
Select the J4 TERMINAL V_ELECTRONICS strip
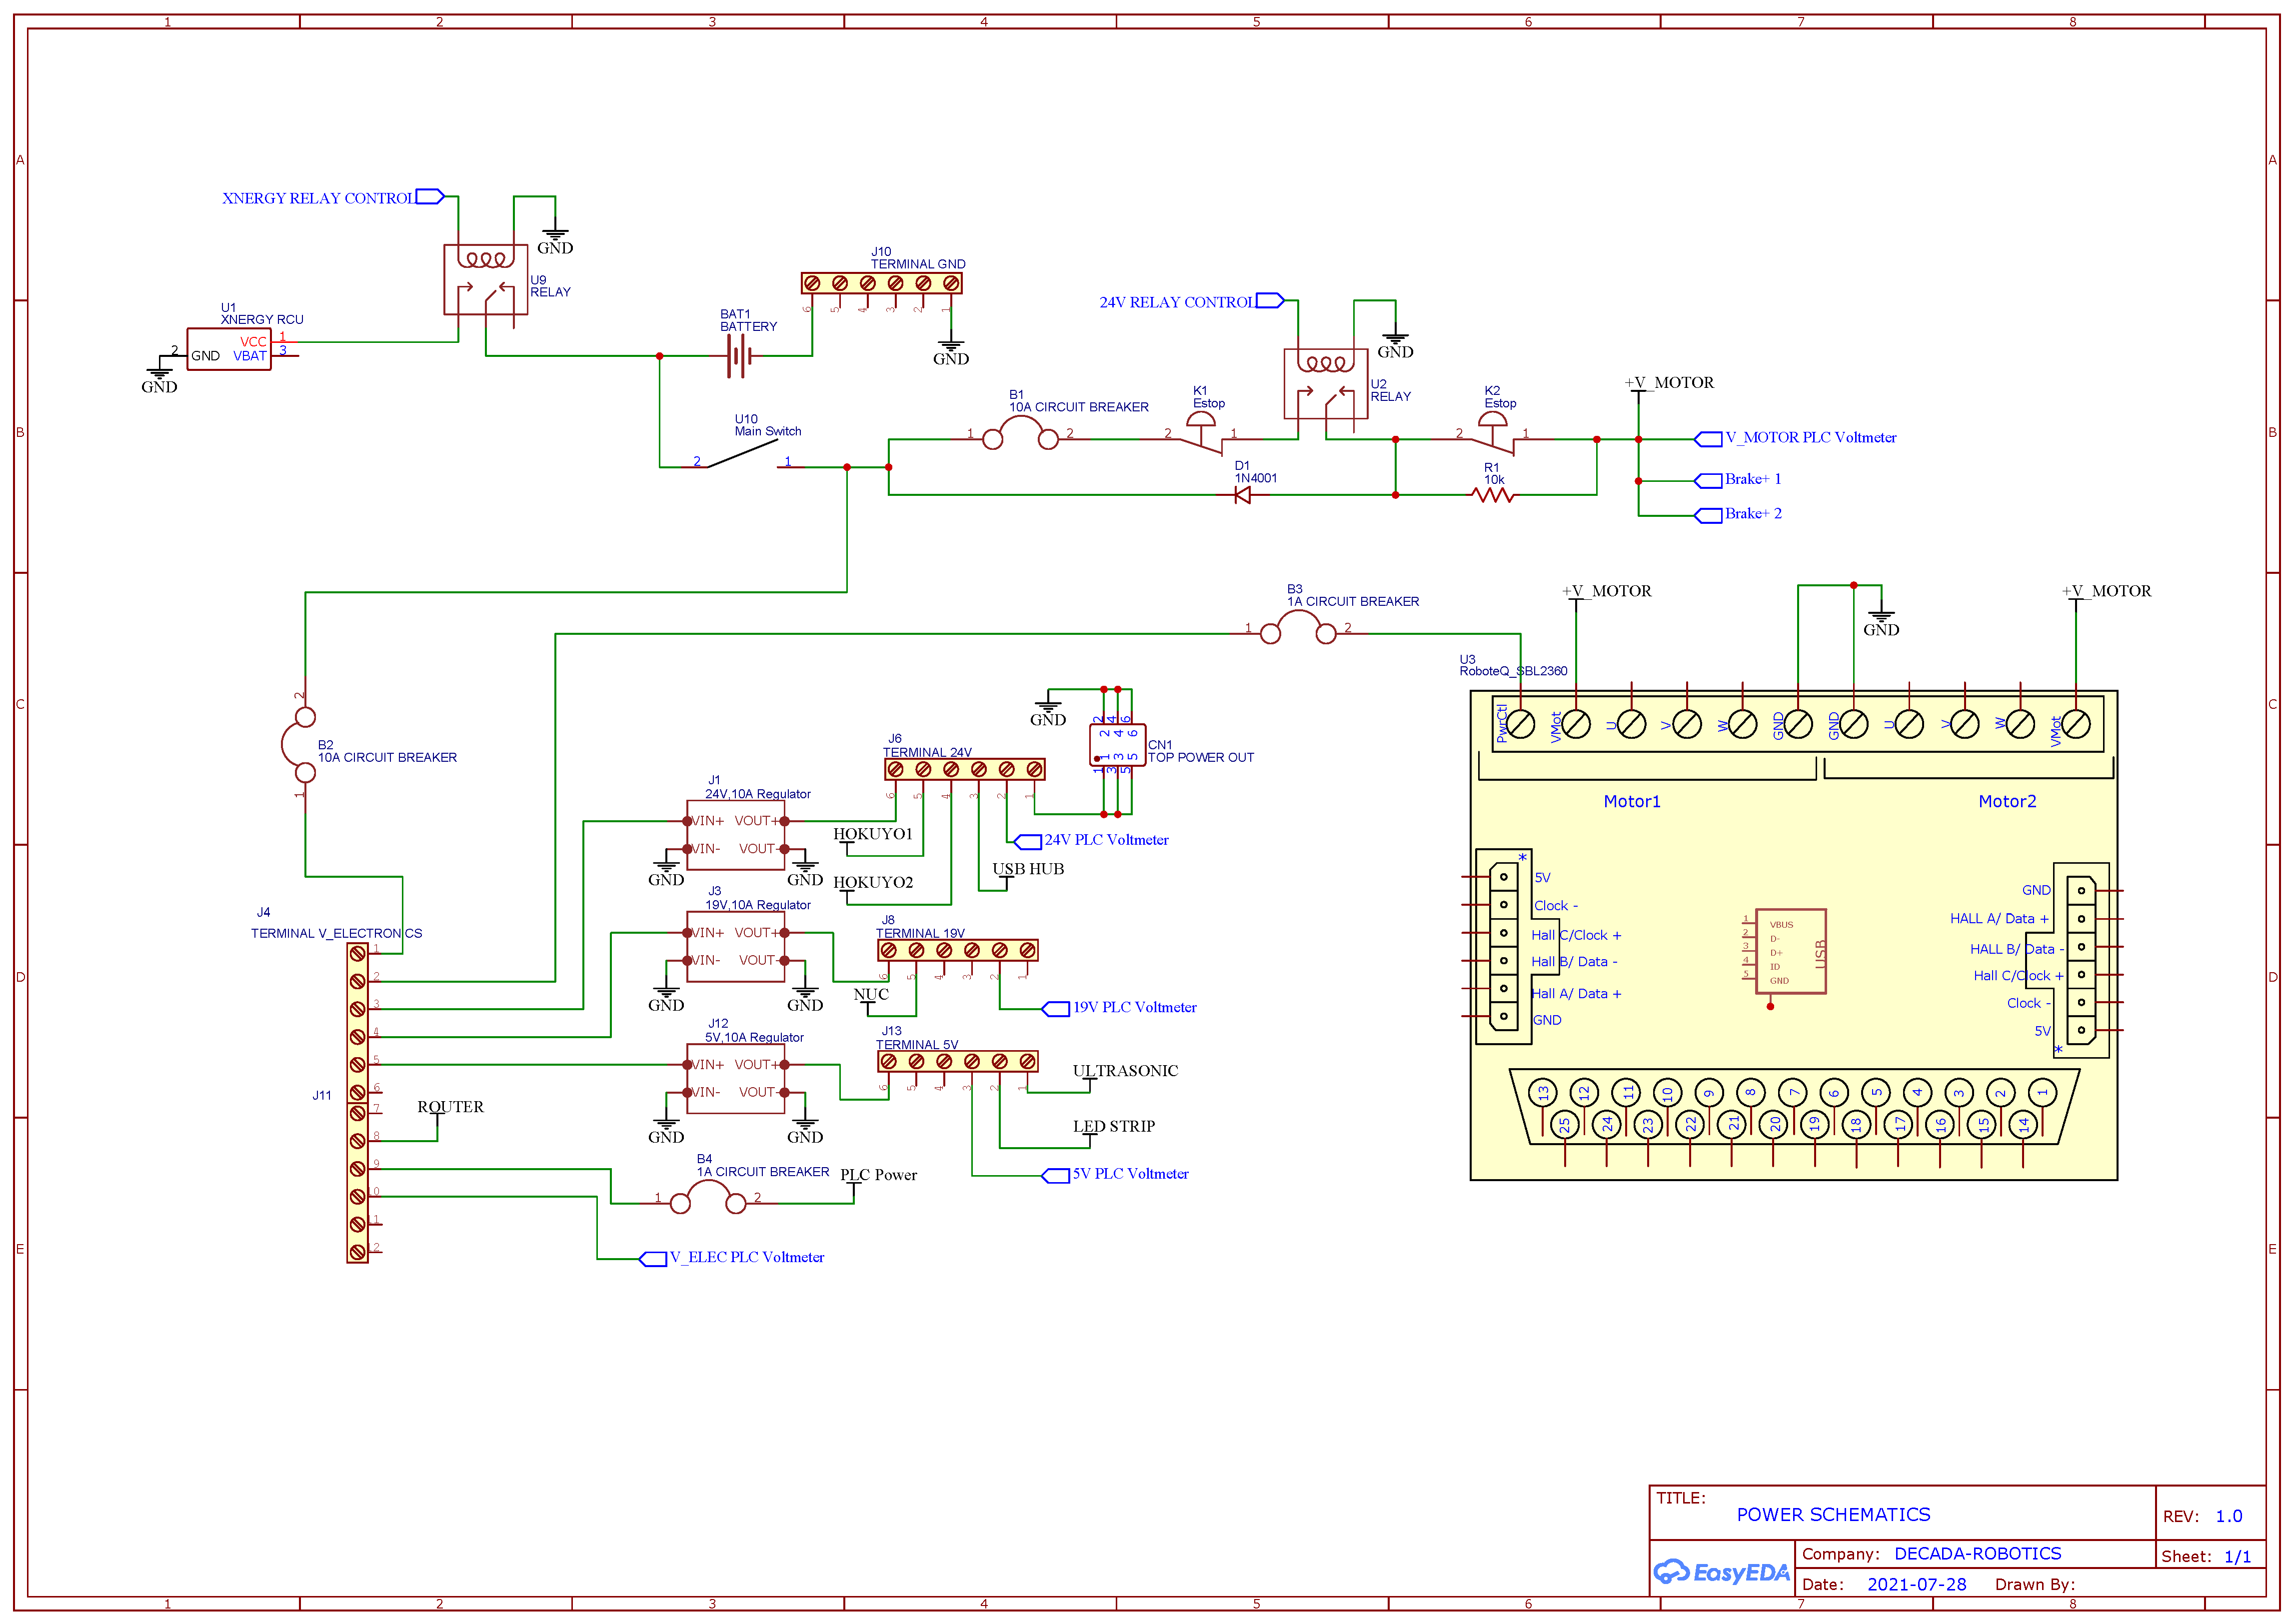(357, 1023)
